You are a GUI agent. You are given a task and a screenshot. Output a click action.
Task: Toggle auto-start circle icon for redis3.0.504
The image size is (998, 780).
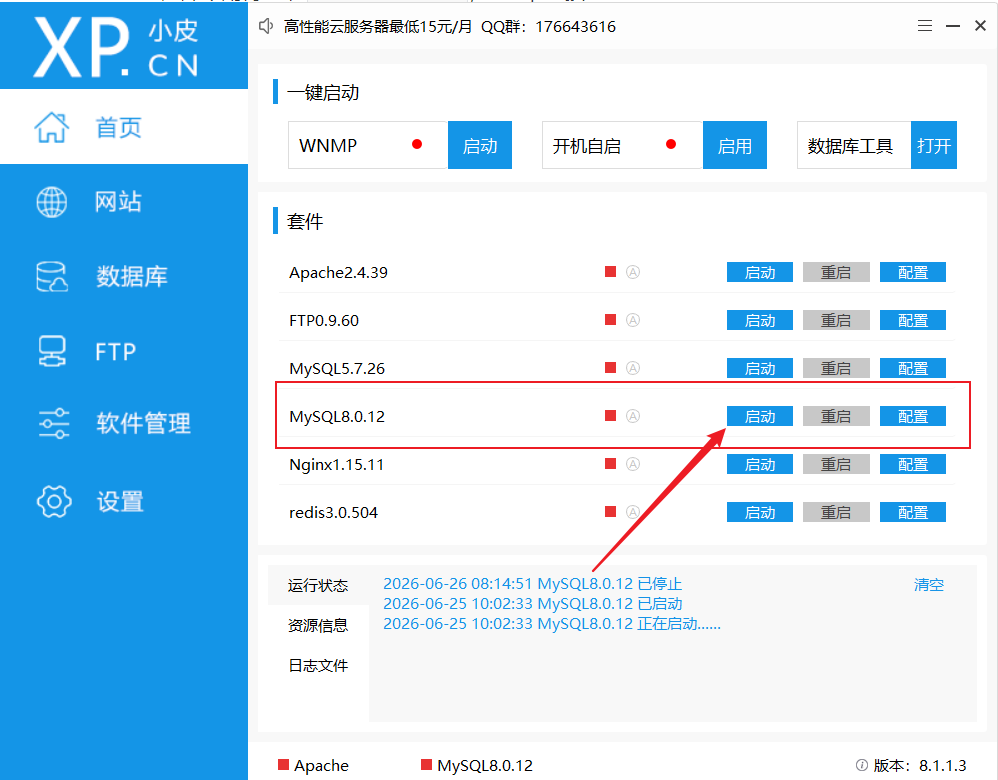[x=633, y=512]
